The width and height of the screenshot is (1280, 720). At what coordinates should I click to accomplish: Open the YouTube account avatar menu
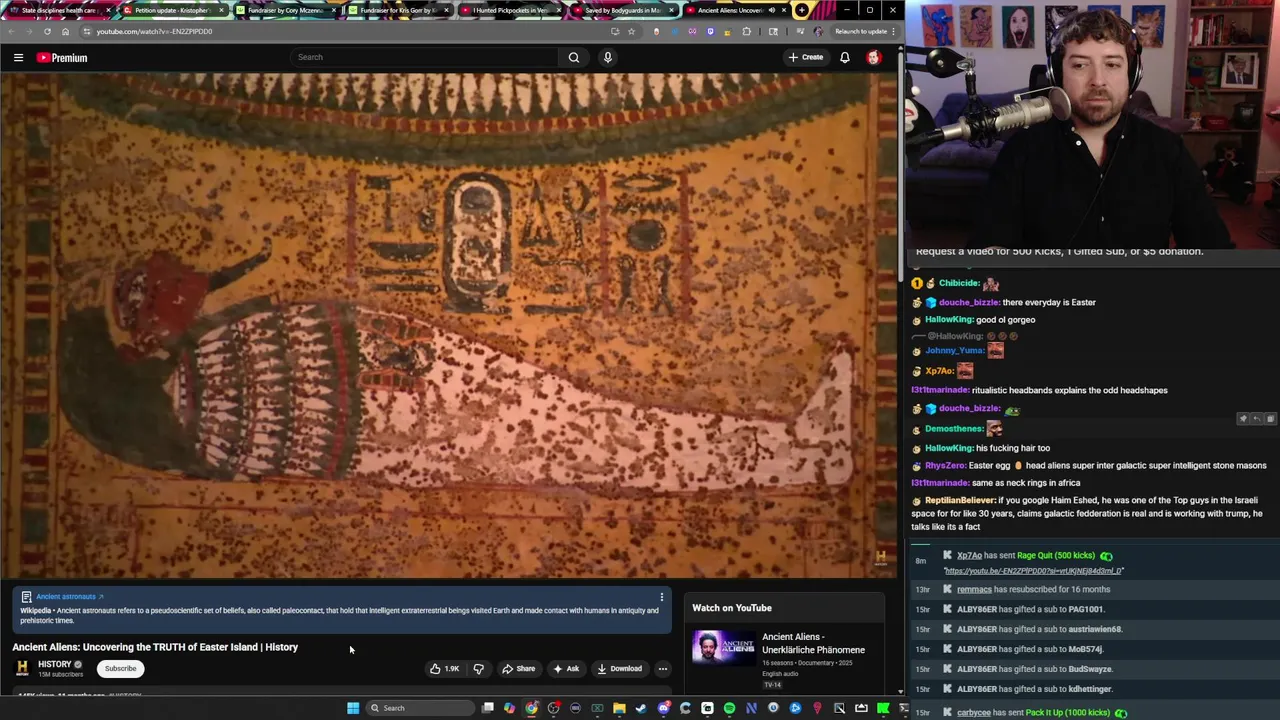[x=874, y=57]
